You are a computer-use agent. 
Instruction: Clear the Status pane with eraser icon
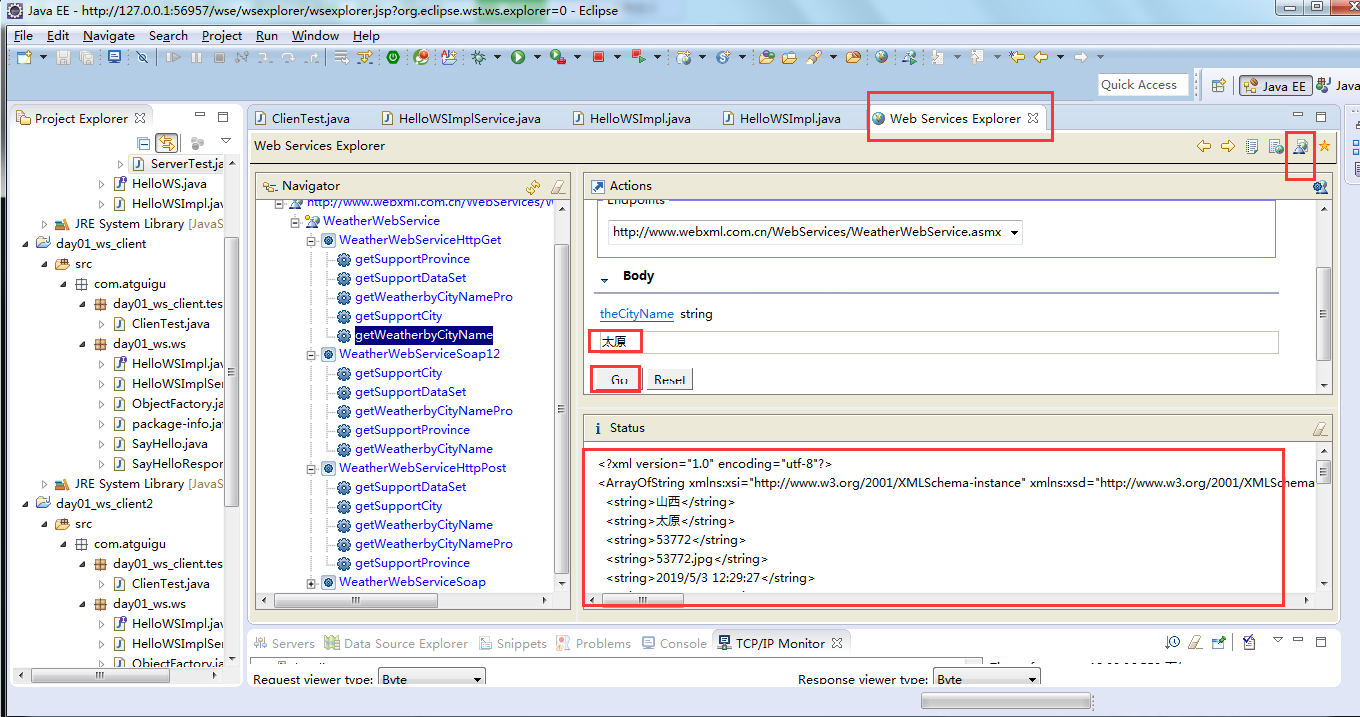pos(1320,428)
